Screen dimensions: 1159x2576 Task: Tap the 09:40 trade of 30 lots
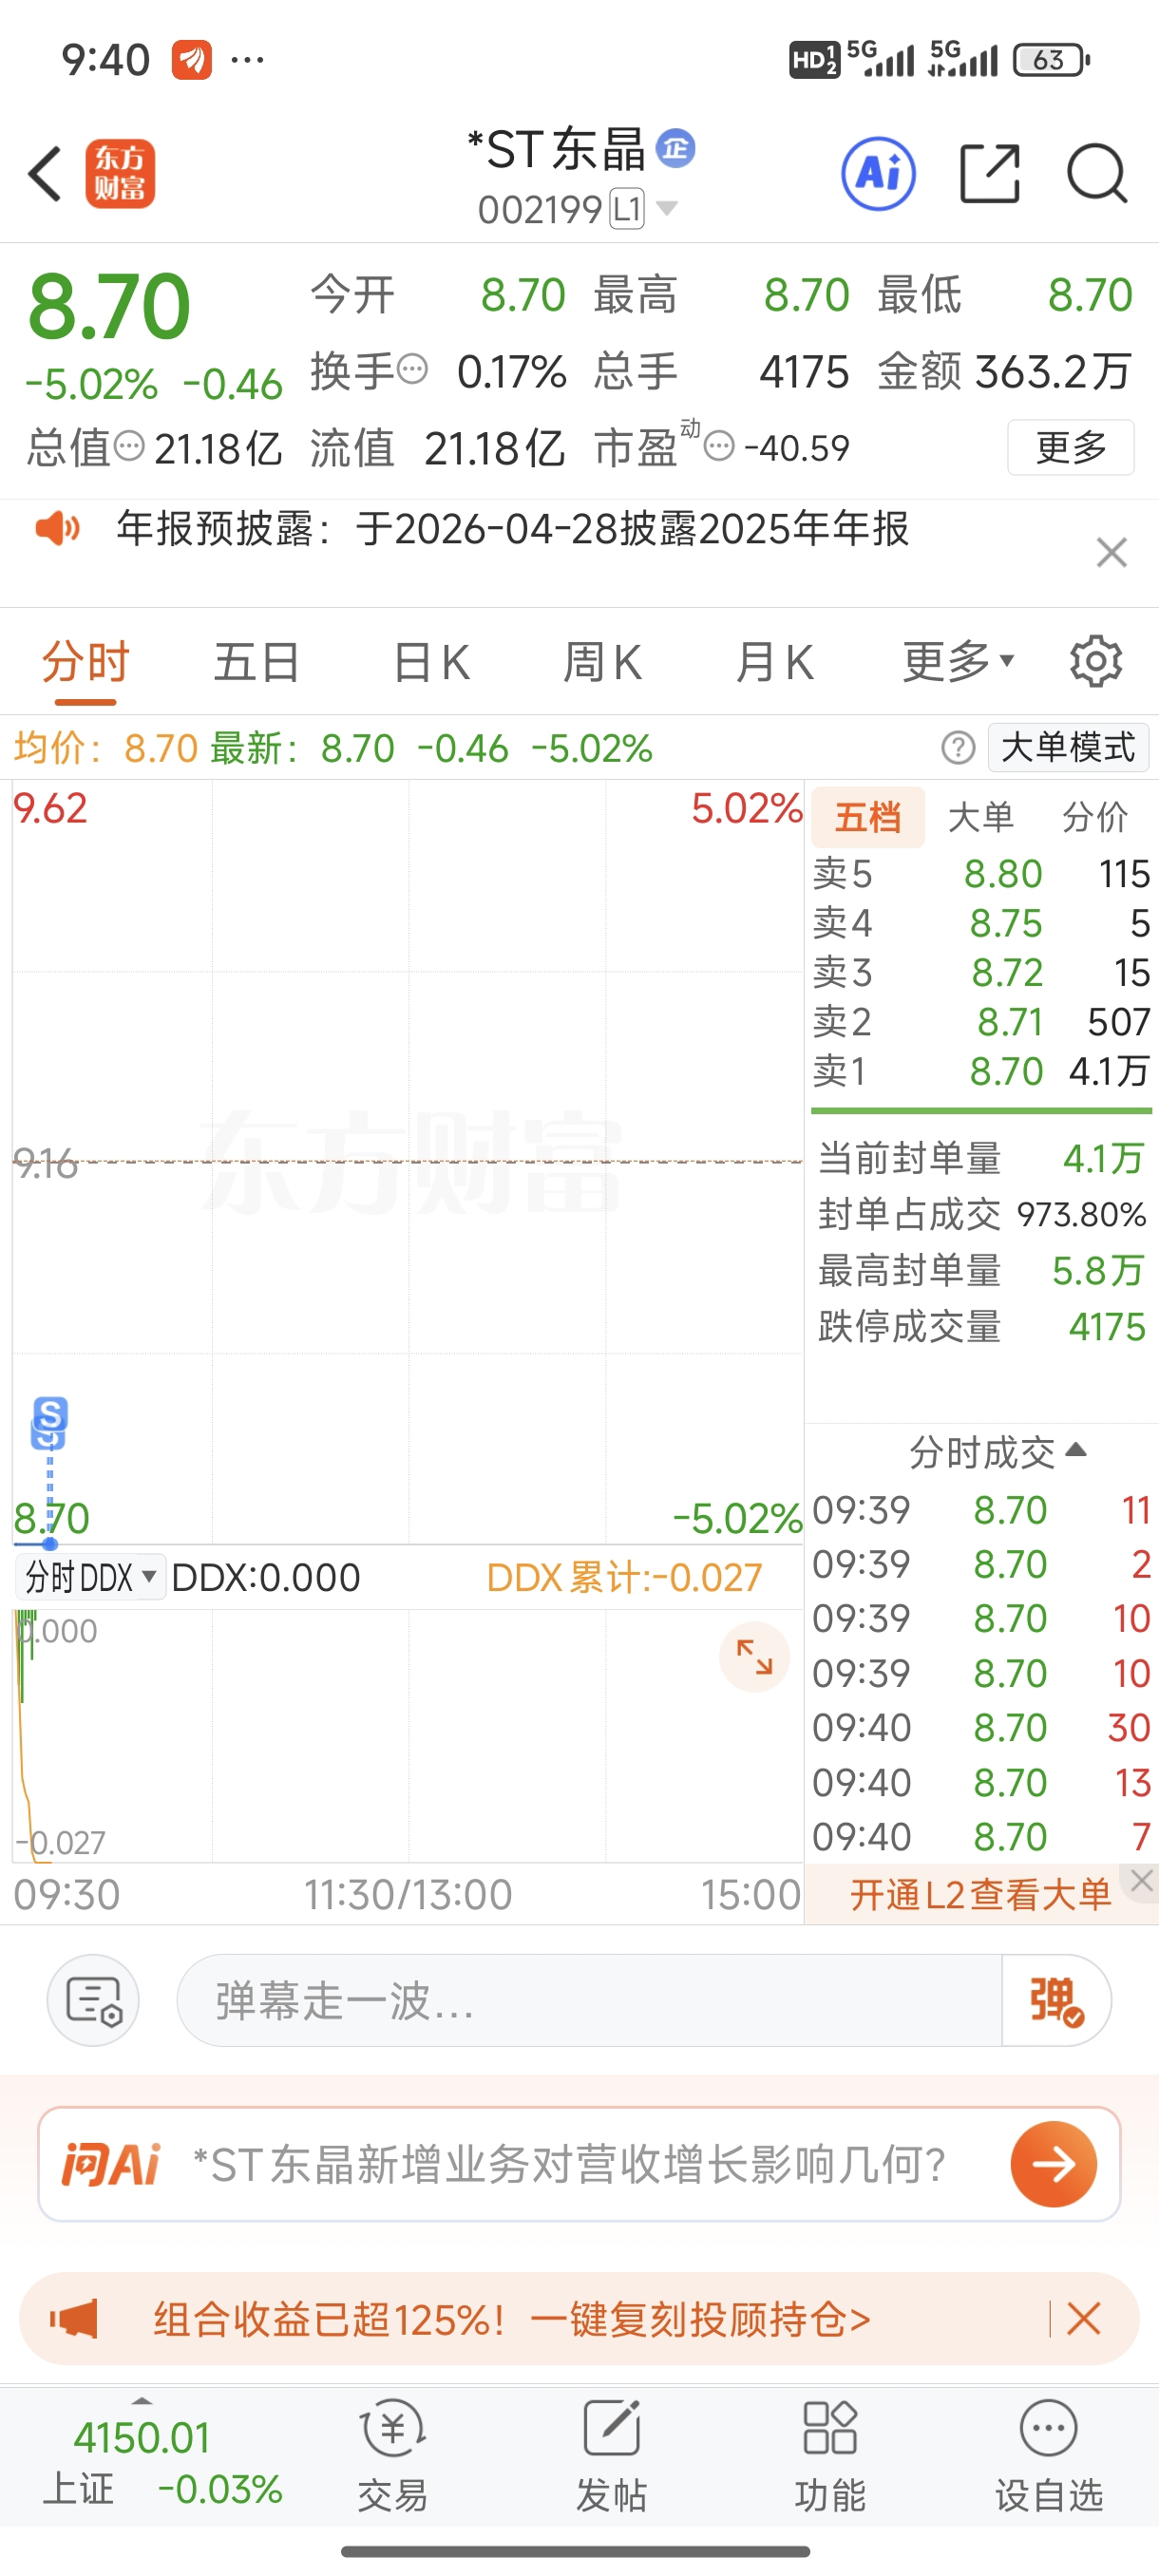pos(981,1727)
